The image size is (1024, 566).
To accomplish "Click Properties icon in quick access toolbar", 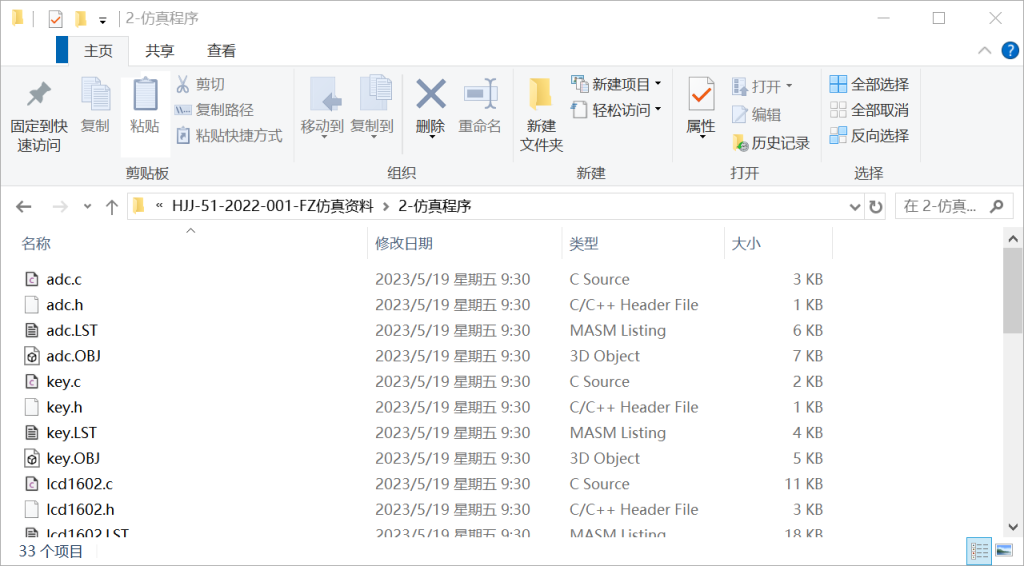I will tap(56, 19).
